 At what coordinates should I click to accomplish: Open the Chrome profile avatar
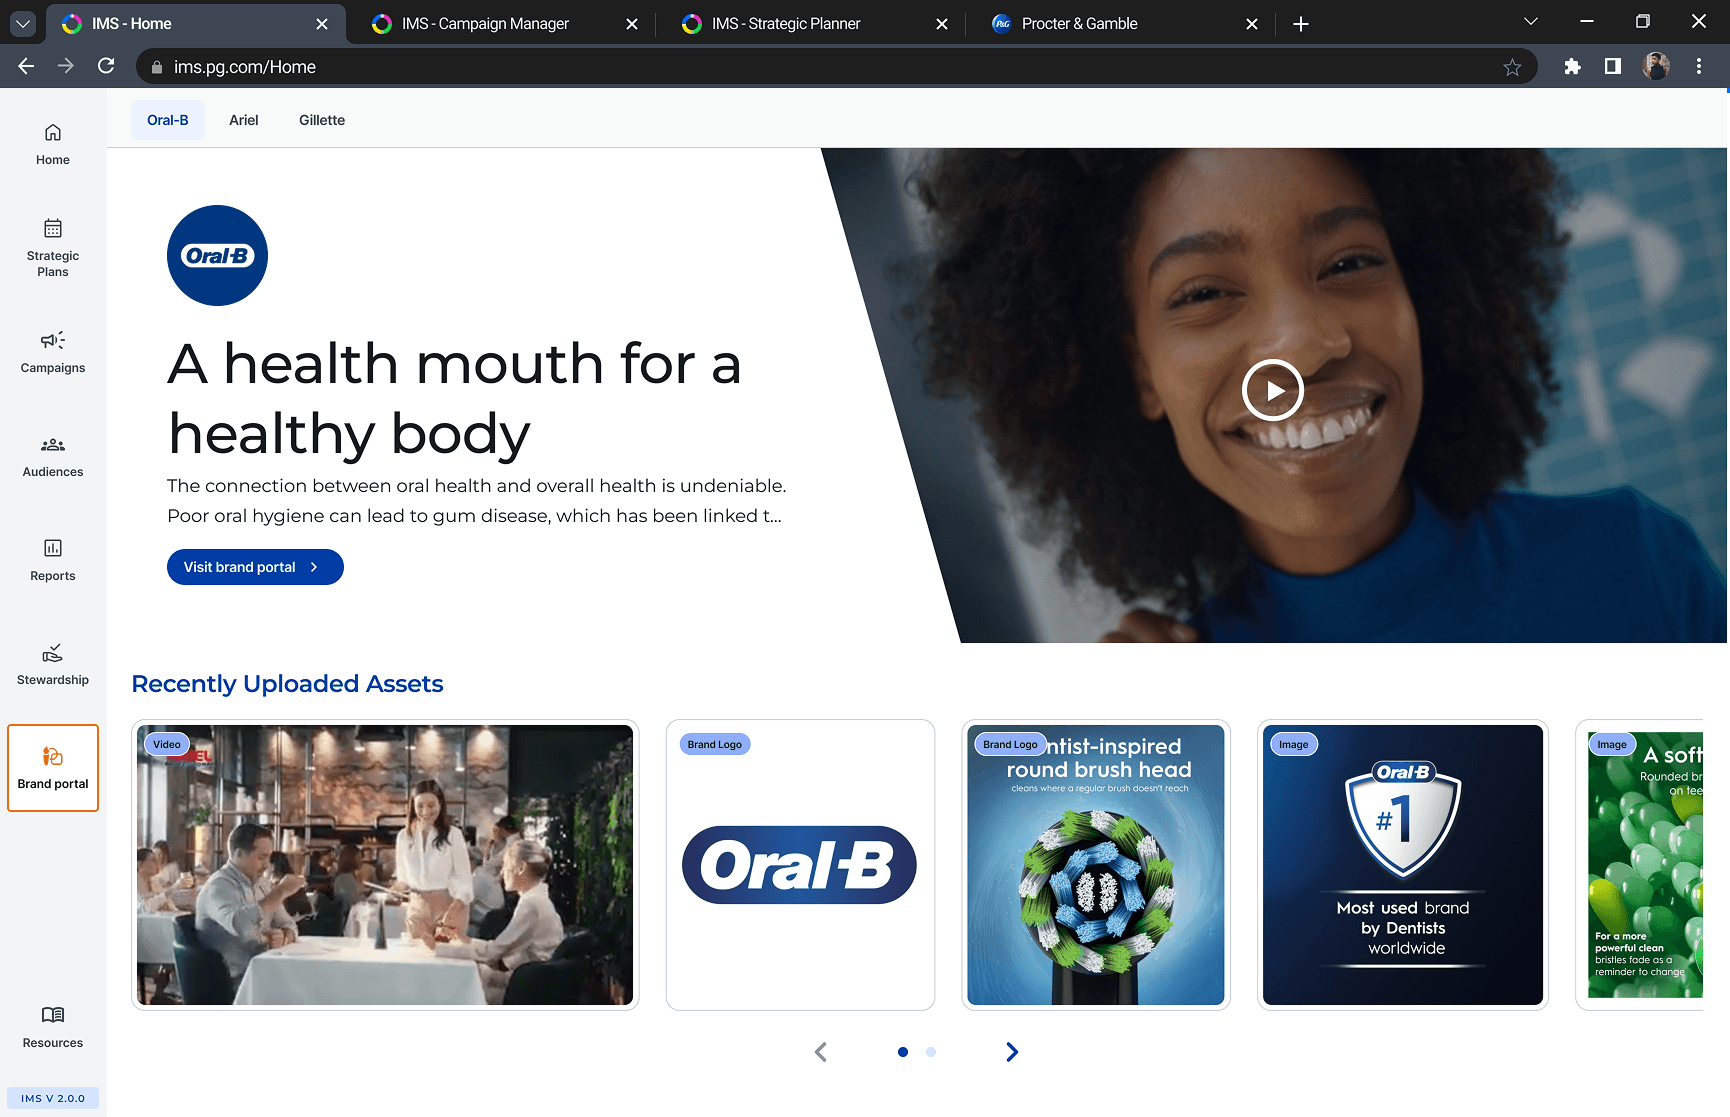click(x=1656, y=66)
